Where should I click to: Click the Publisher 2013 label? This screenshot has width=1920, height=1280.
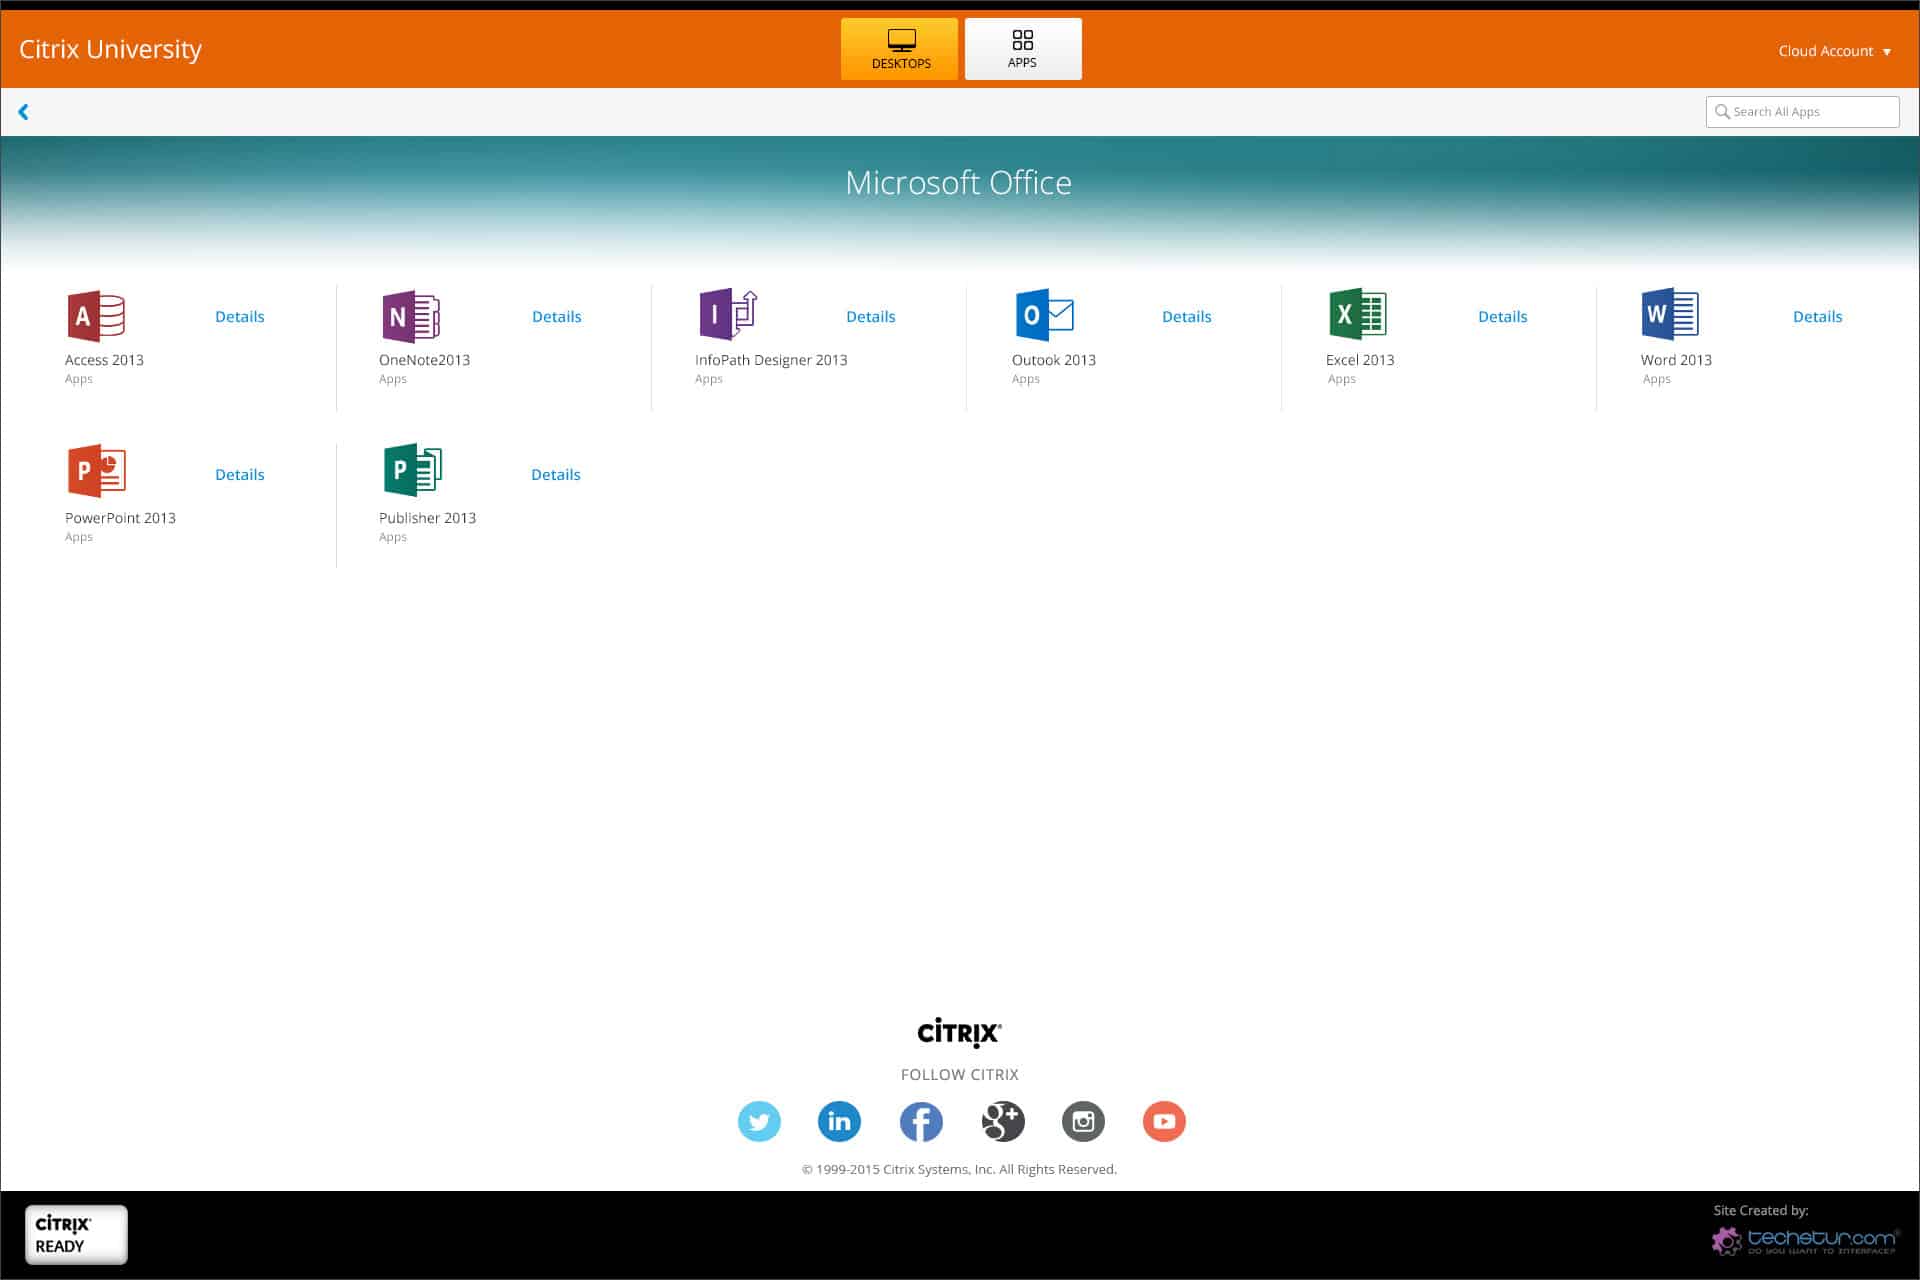point(427,518)
